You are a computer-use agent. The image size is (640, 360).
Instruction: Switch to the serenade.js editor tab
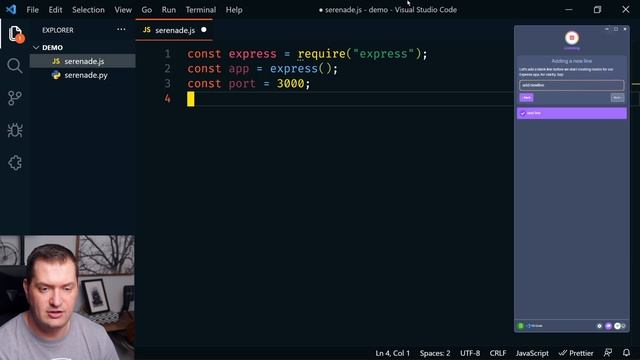174,30
